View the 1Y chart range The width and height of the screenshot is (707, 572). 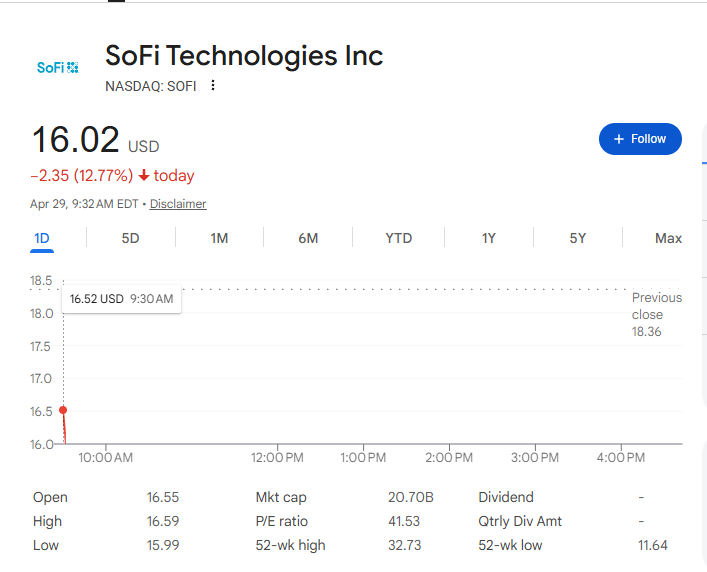click(489, 238)
